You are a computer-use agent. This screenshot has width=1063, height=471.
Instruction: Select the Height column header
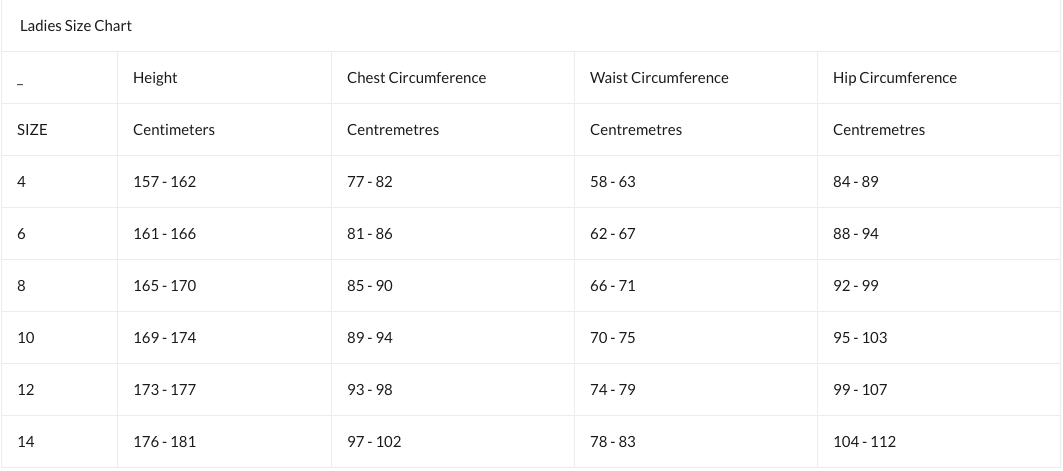point(155,78)
